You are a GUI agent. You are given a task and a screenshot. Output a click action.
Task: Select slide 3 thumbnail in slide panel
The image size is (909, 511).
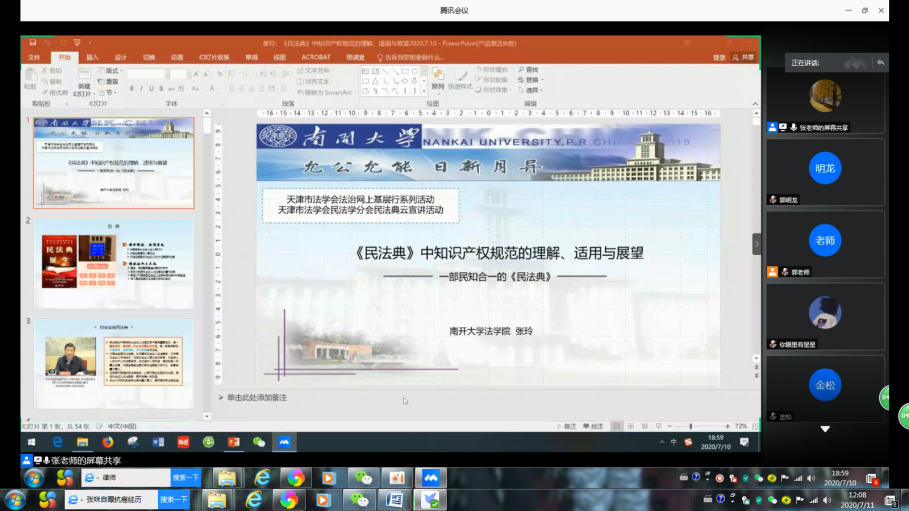114,364
